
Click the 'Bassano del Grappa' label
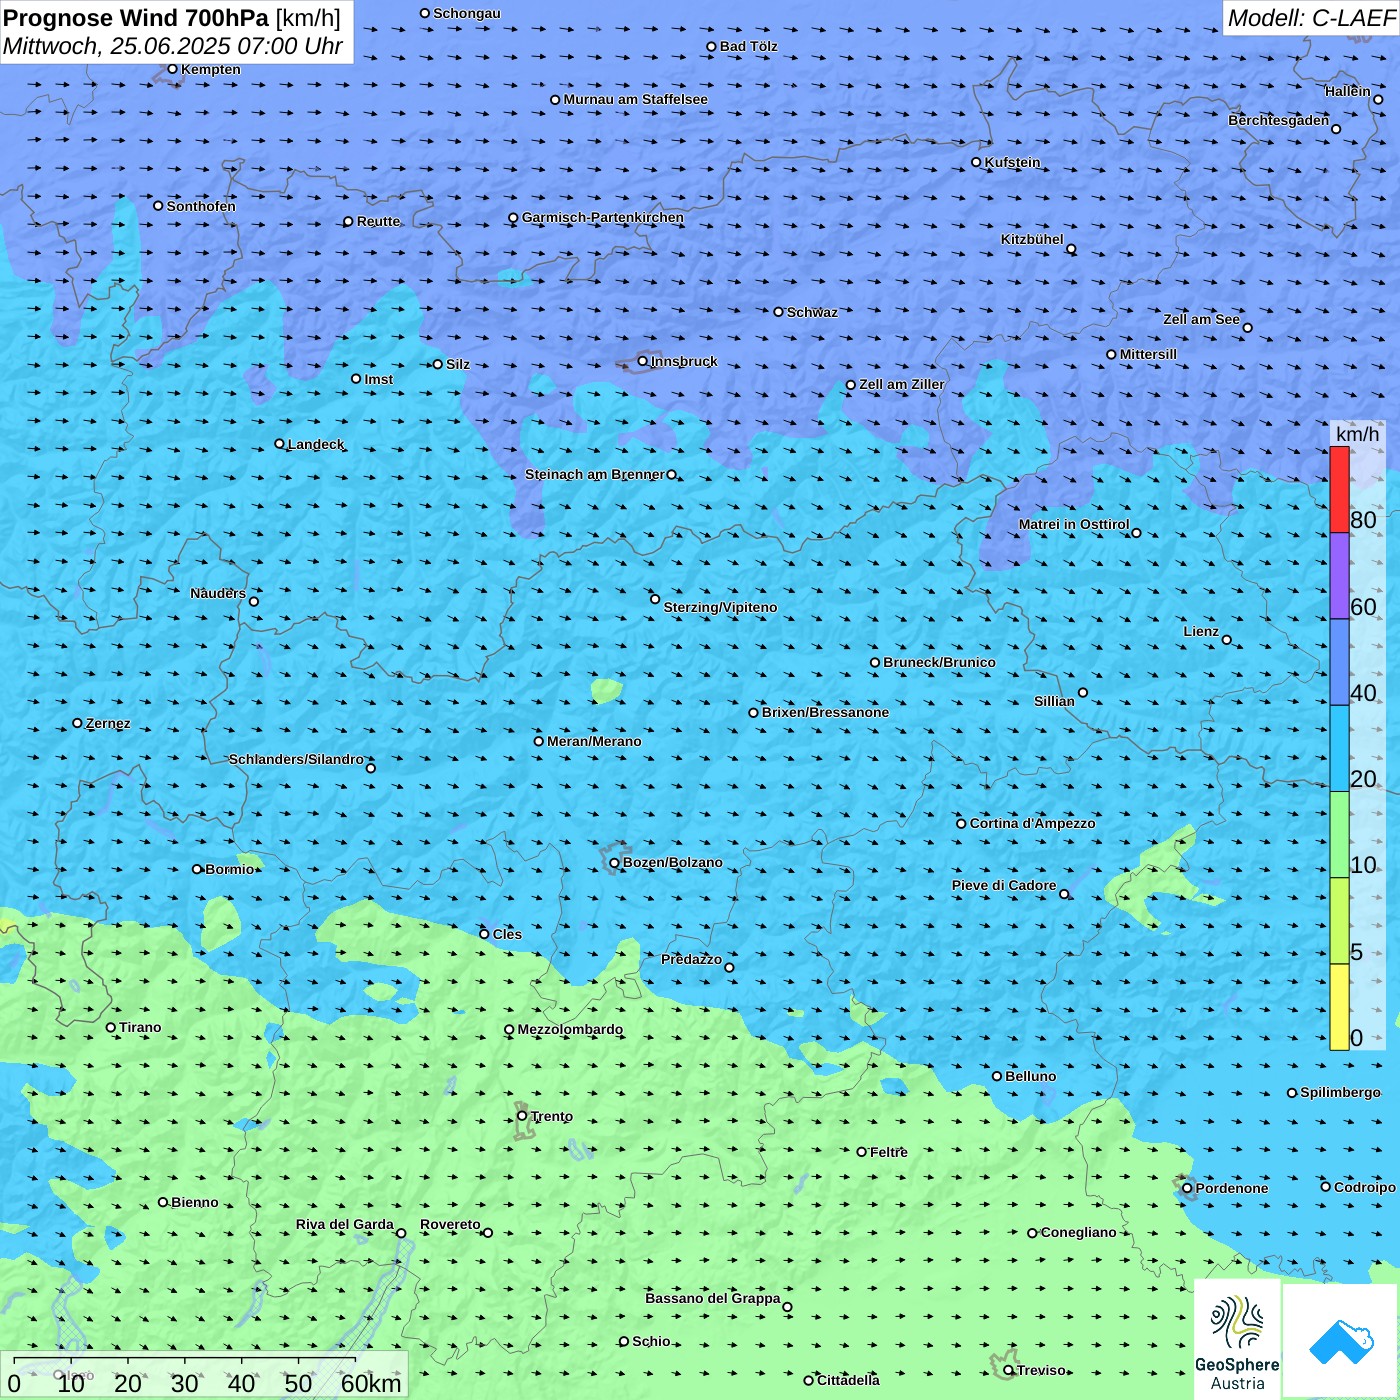(x=713, y=1298)
